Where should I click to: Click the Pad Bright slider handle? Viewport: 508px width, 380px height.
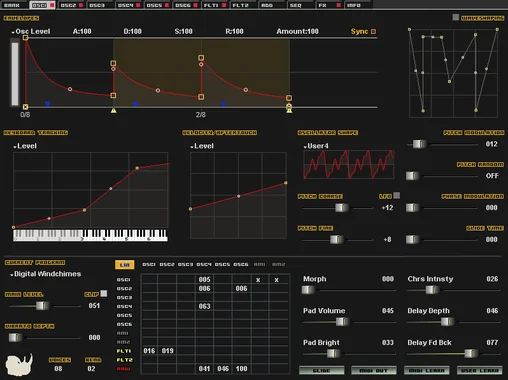334,353
